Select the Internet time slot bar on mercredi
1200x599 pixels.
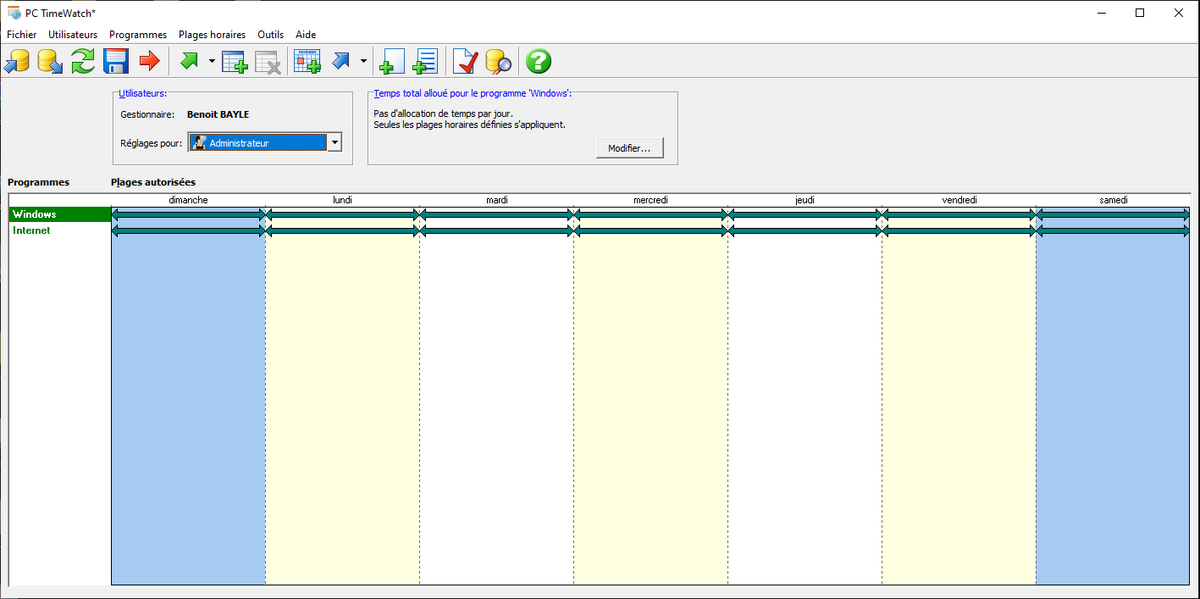point(651,231)
